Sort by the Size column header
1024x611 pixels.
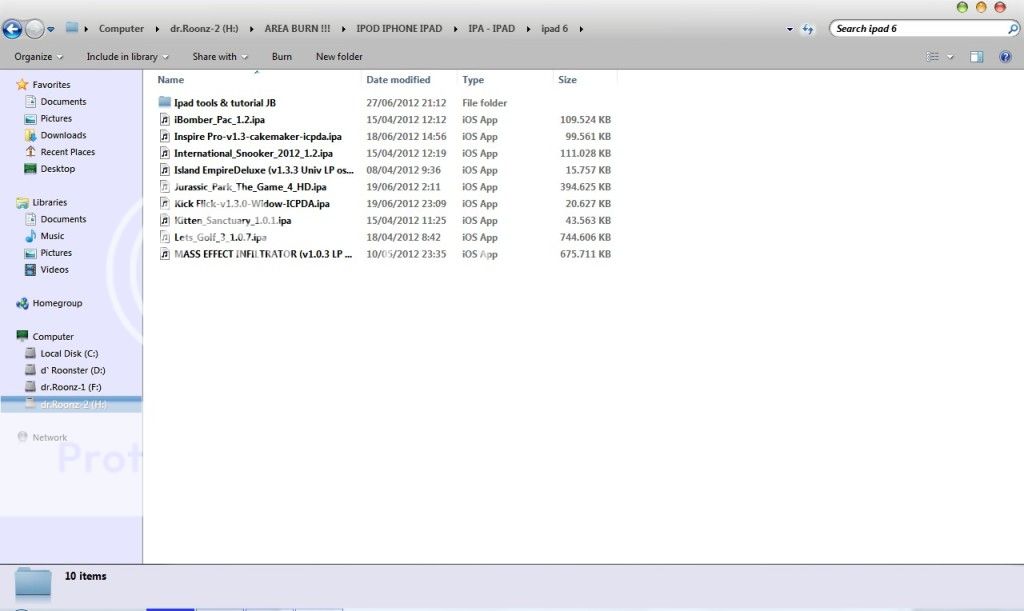pos(567,80)
